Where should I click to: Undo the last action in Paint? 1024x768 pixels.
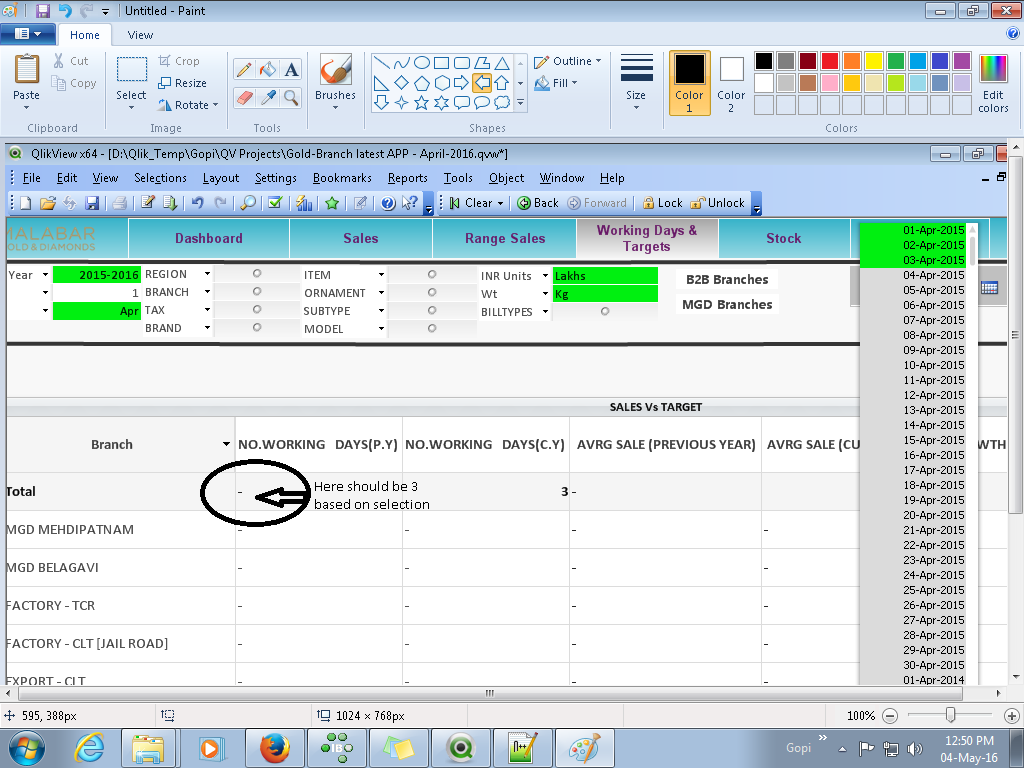click(65, 10)
